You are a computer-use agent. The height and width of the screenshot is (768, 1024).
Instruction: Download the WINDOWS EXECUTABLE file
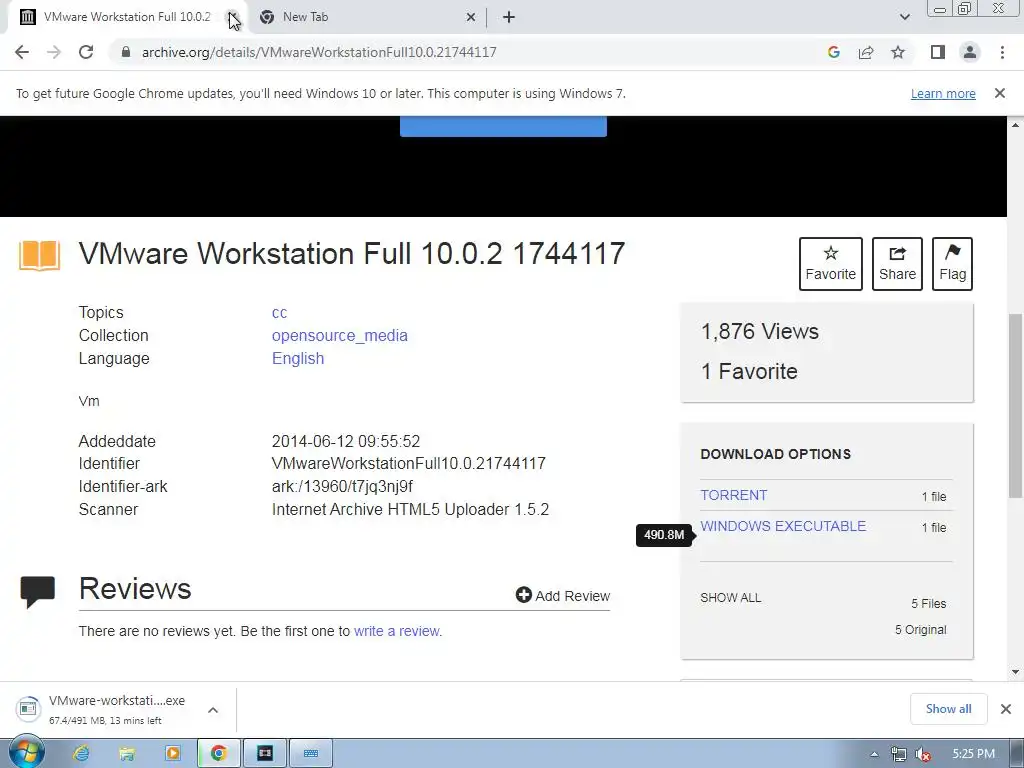pyautogui.click(x=783, y=526)
